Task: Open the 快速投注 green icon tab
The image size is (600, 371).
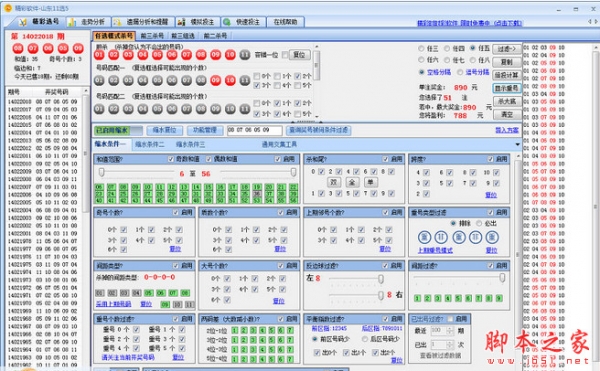Action: (x=227, y=22)
